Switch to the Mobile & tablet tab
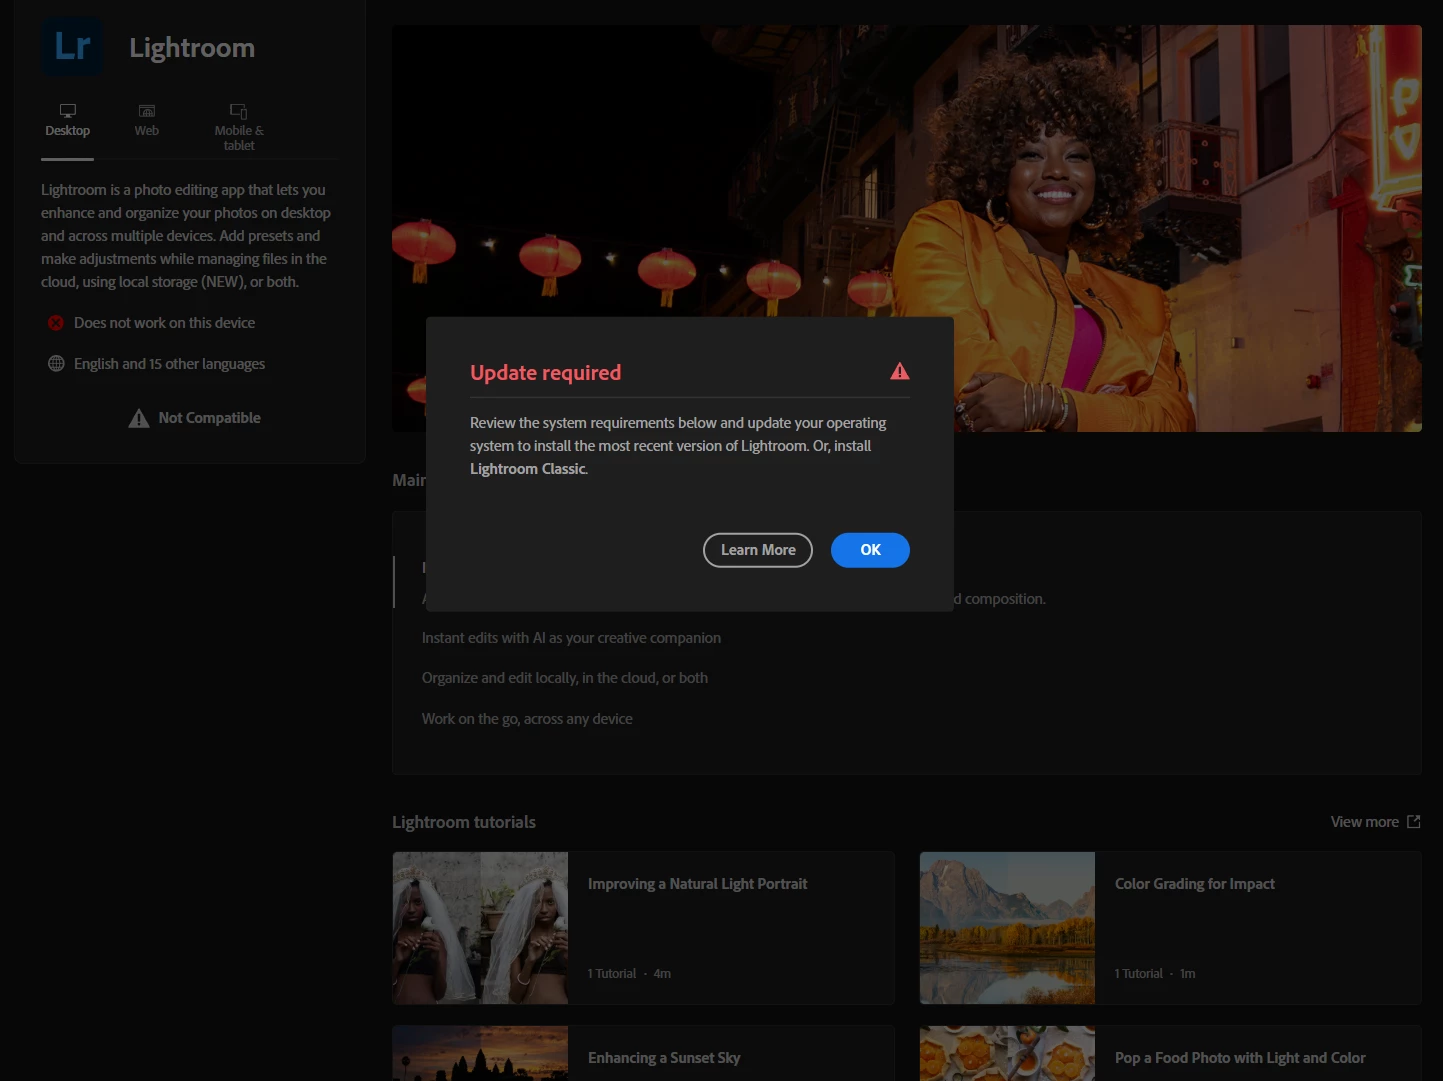This screenshot has height=1081, width=1443. (239, 127)
